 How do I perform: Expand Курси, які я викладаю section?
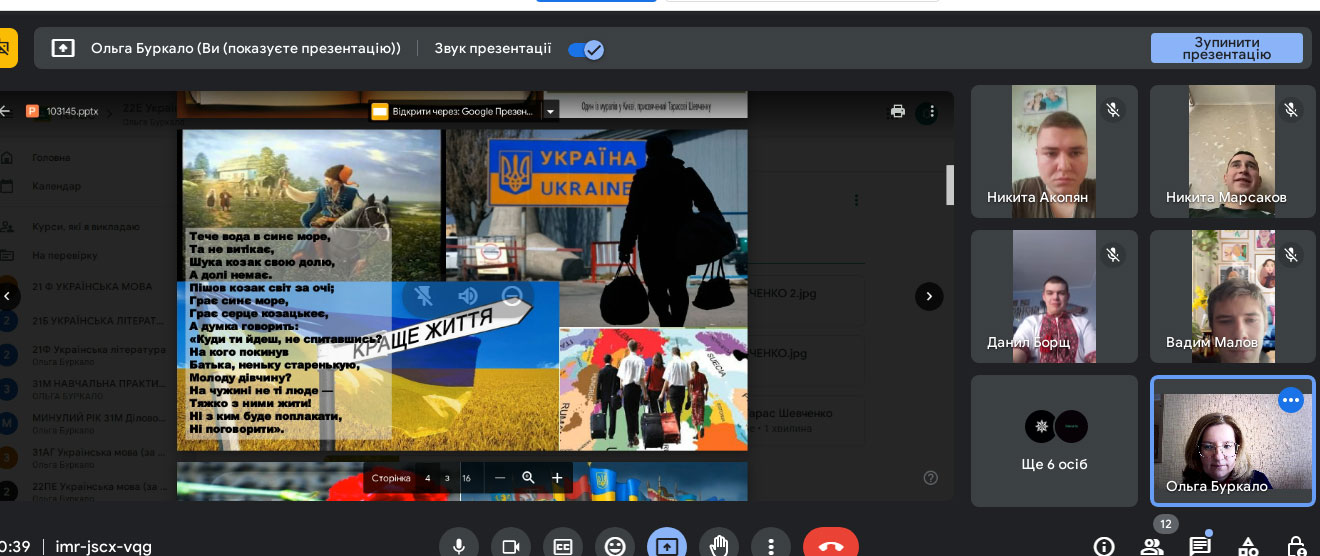click(85, 227)
